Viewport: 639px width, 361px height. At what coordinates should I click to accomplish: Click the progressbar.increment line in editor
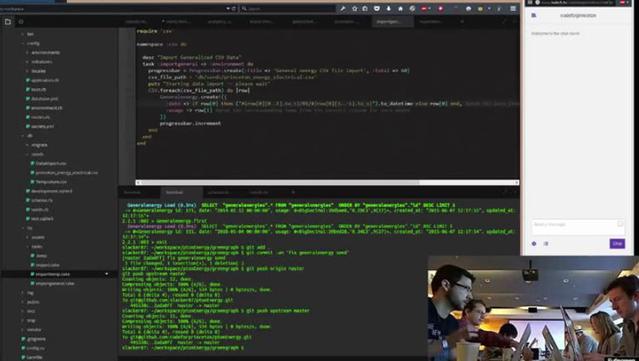pyautogui.click(x=190, y=123)
